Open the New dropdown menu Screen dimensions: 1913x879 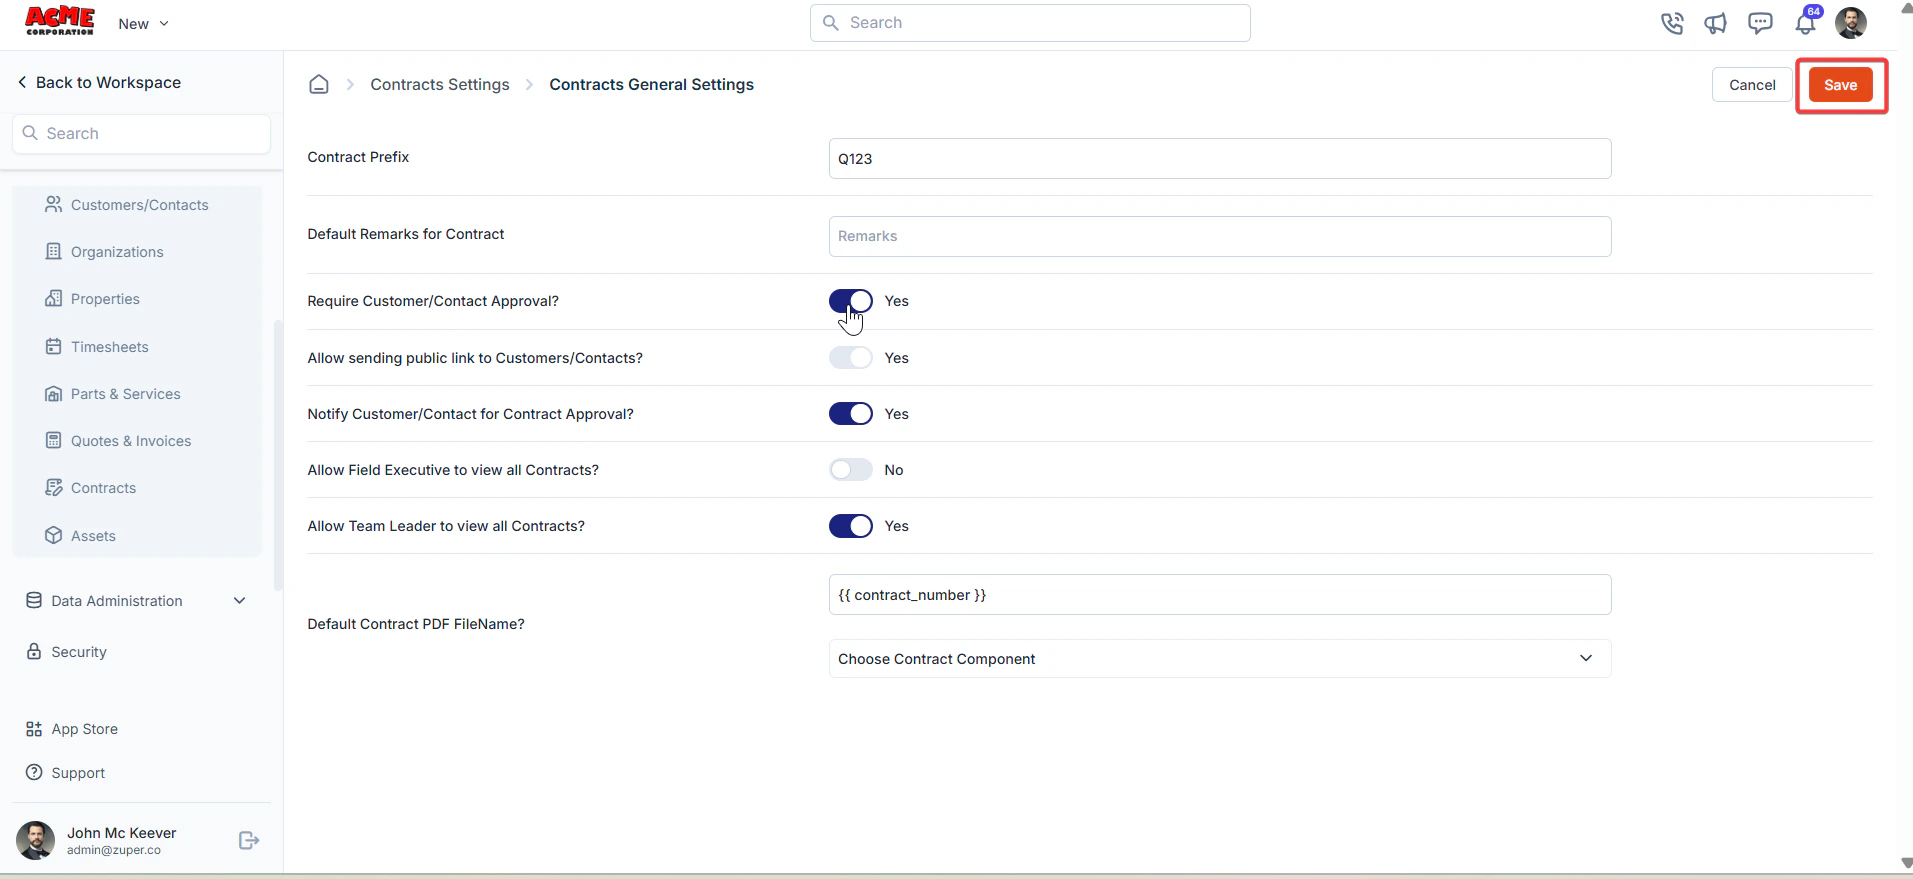(x=143, y=23)
